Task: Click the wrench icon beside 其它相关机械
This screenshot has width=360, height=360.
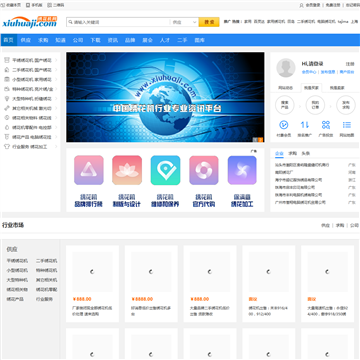Action: (7, 108)
